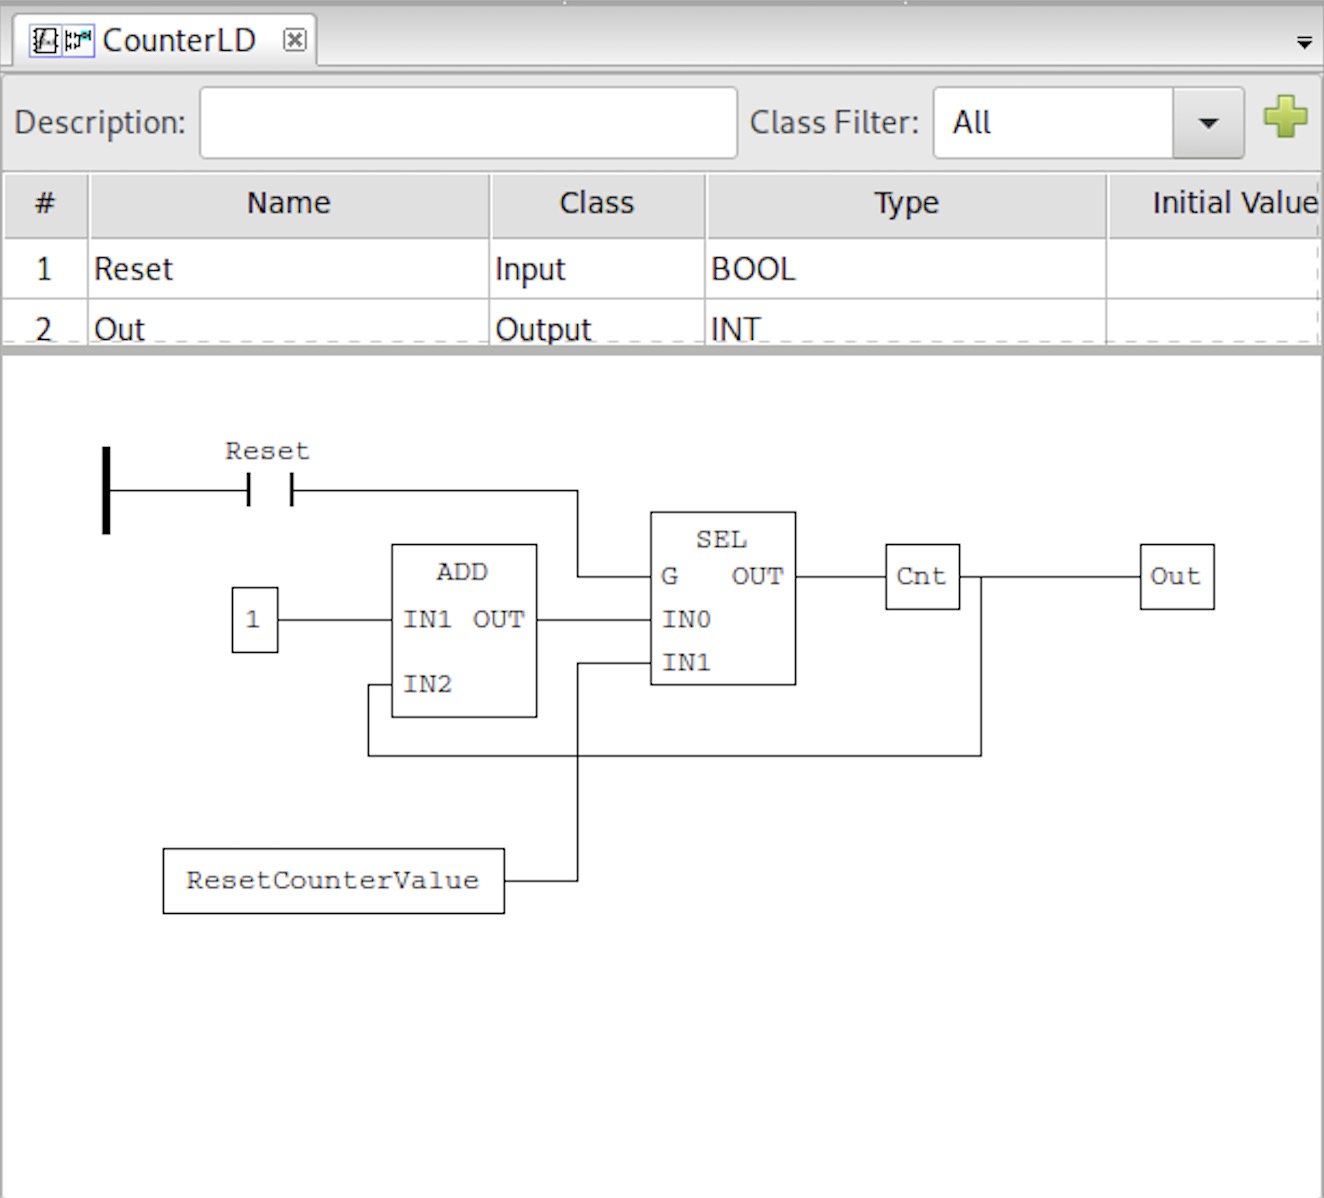Click the Description input field
The image size is (1324, 1198).
click(x=468, y=123)
